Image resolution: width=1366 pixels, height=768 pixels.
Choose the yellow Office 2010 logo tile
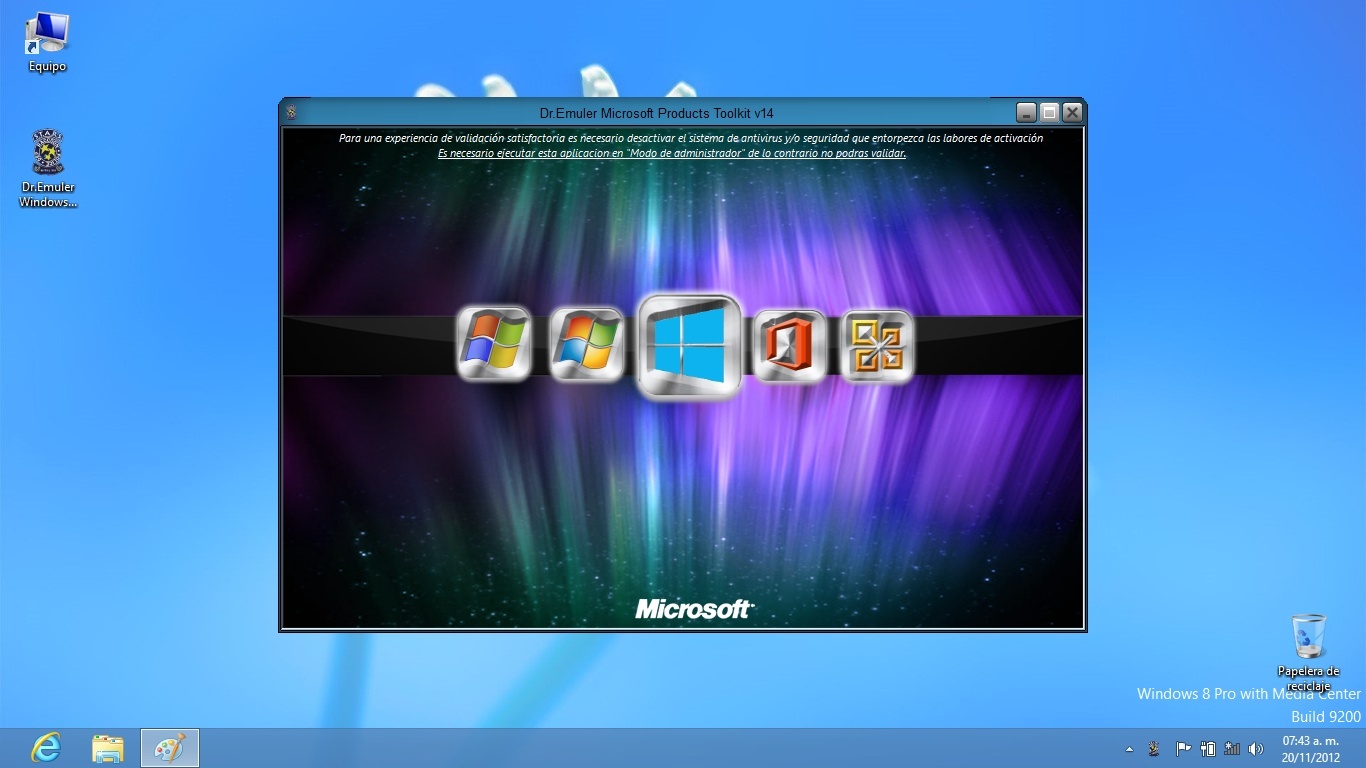[877, 346]
